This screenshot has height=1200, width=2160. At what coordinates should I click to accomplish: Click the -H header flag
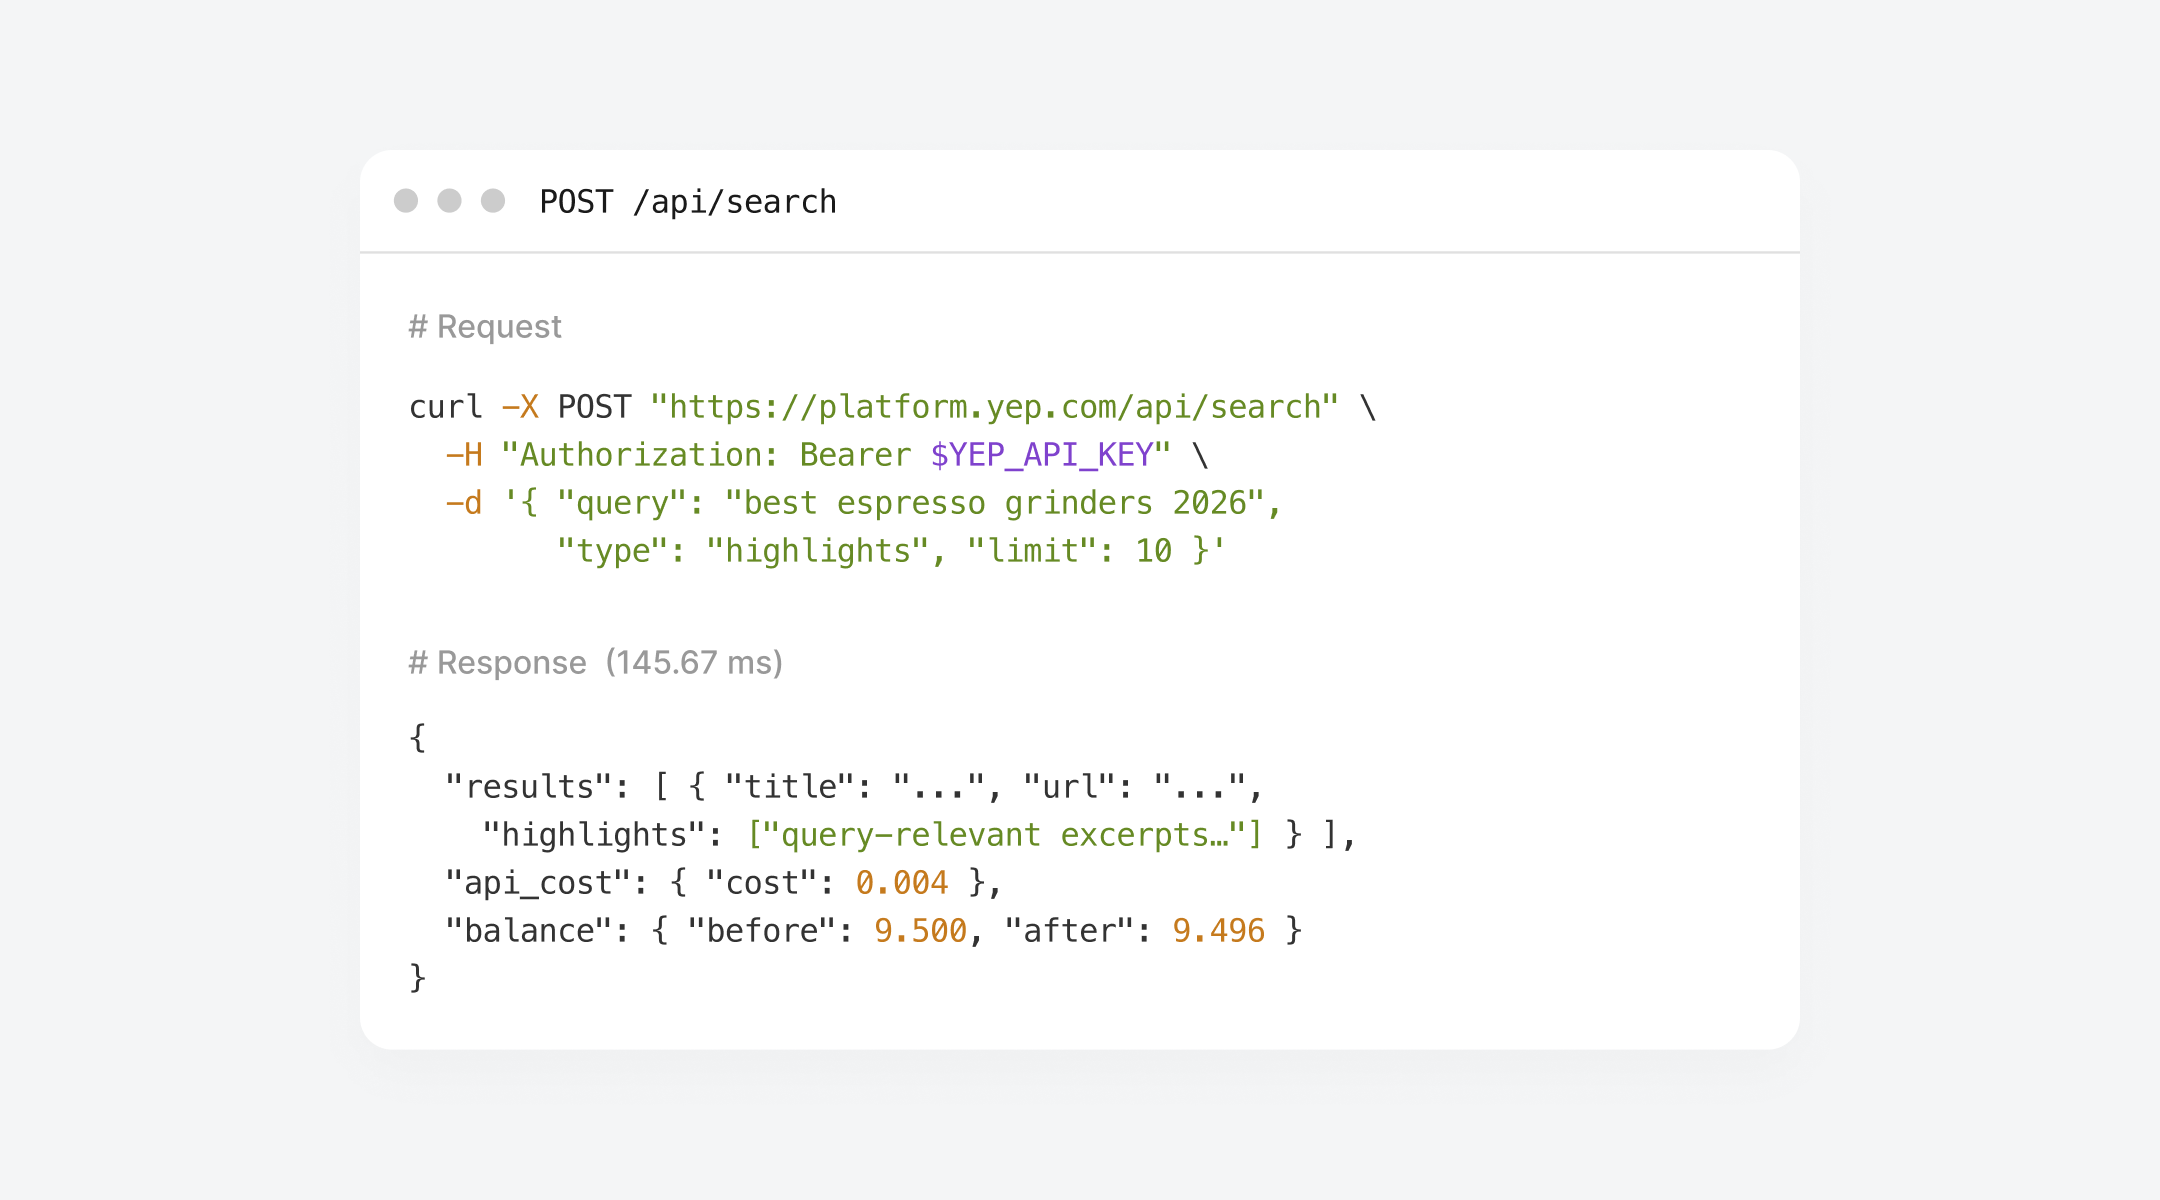[x=464, y=455]
